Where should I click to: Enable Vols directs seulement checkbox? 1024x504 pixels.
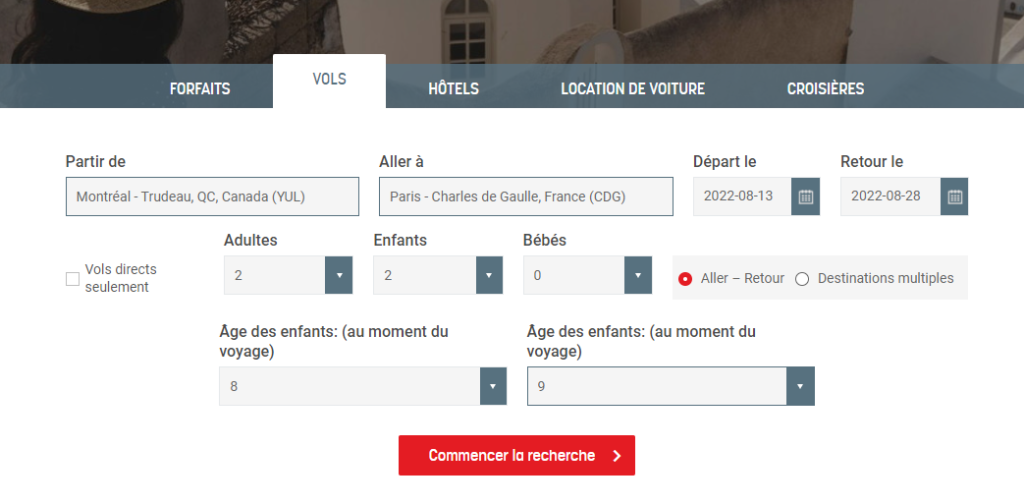pyautogui.click(x=72, y=279)
